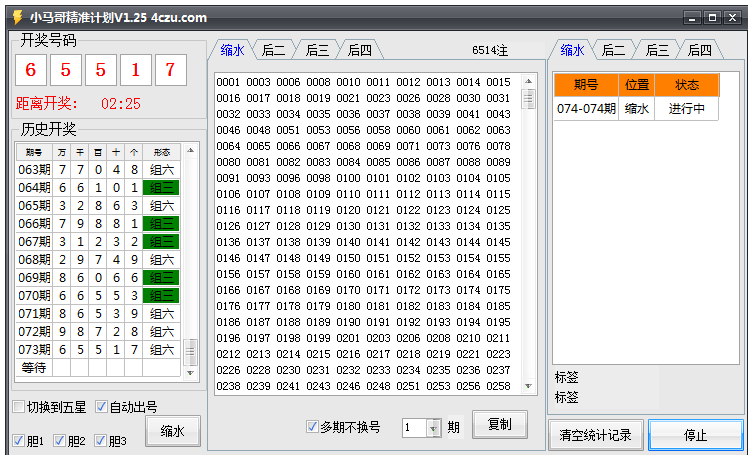Click the orange 状态 column header
Image resolution: width=751 pixels, height=459 pixels.
pos(687,85)
